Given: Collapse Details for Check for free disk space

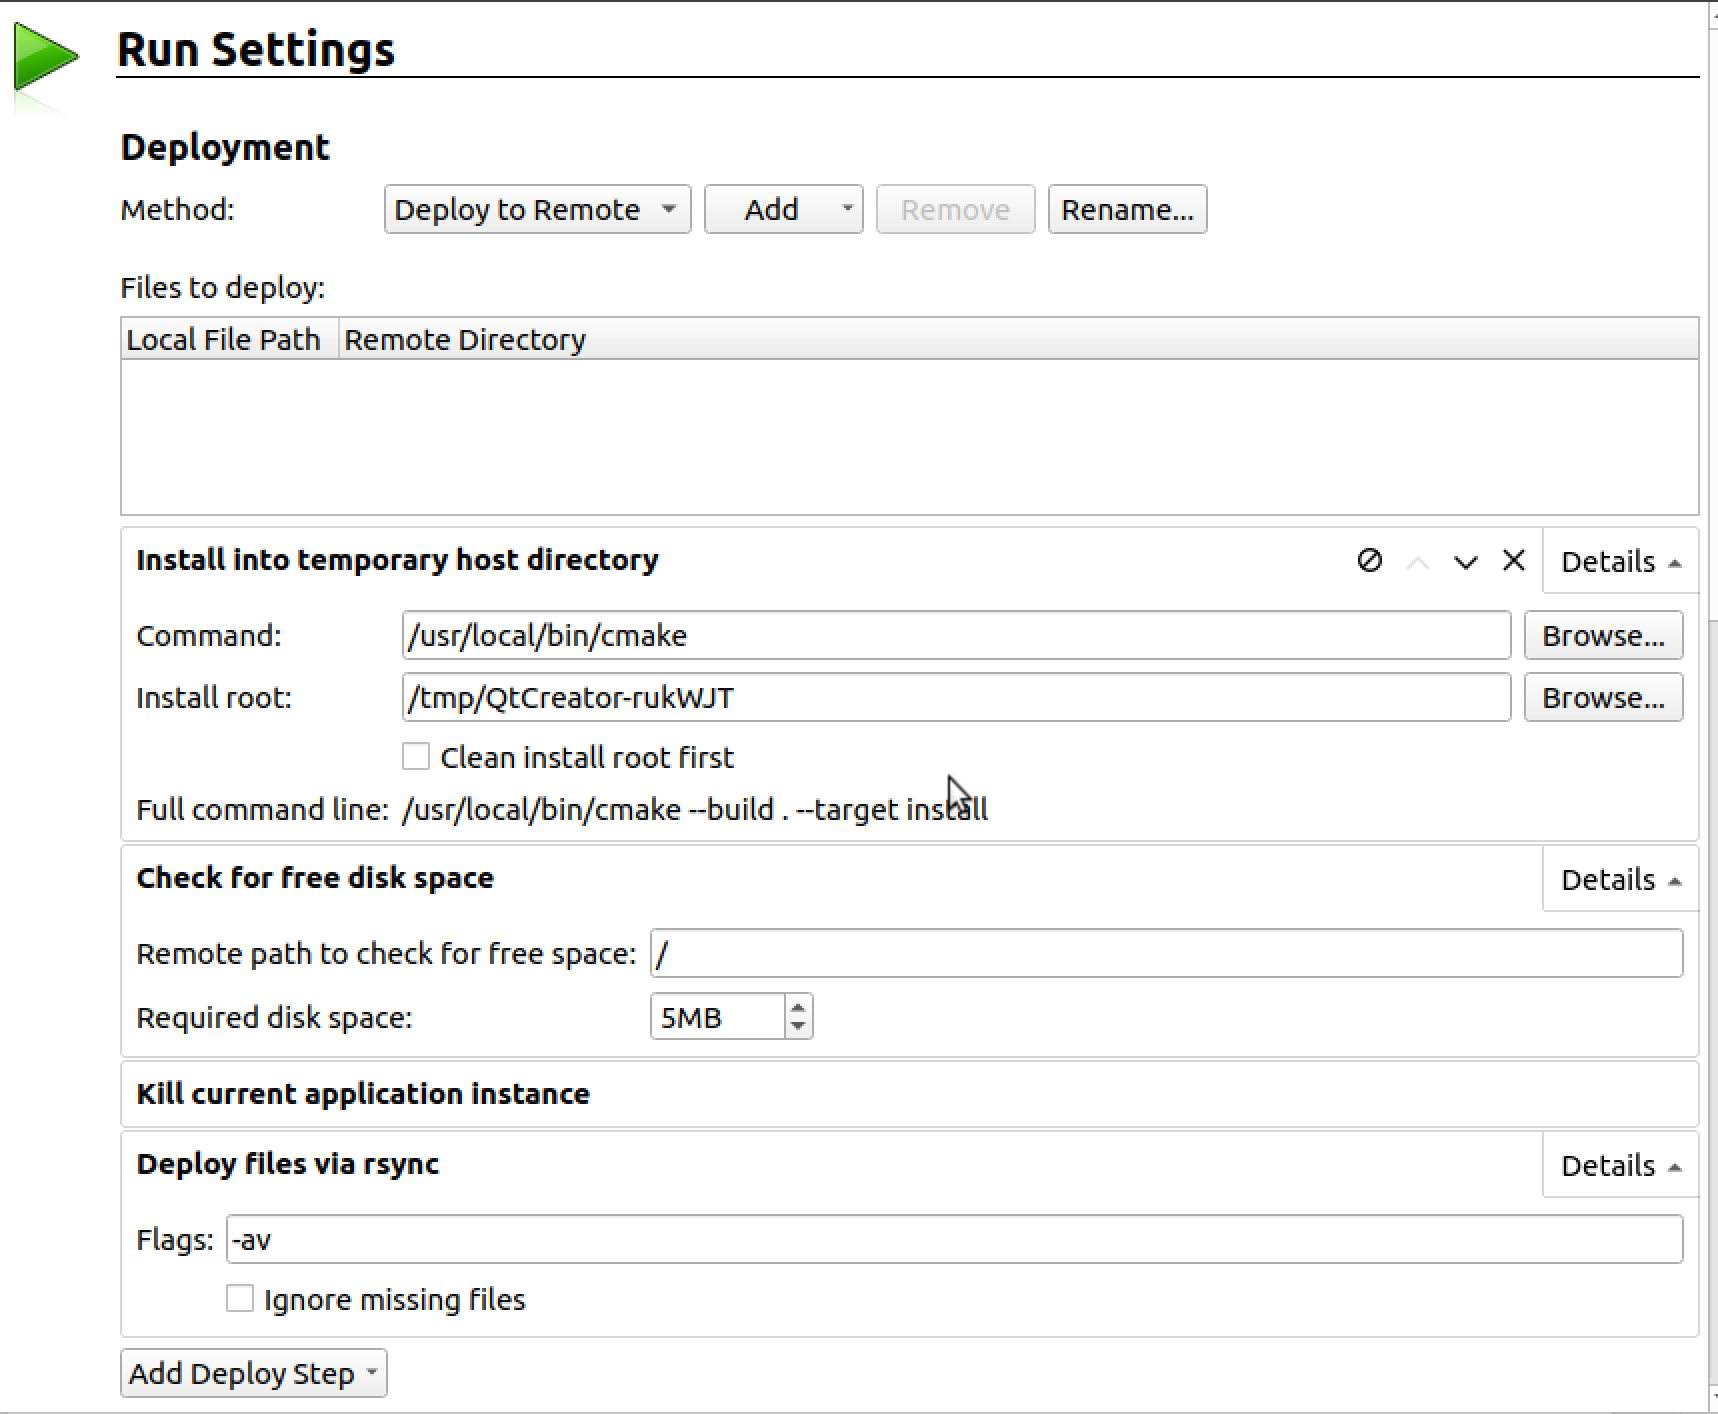Looking at the screenshot, I should coord(1620,880).
